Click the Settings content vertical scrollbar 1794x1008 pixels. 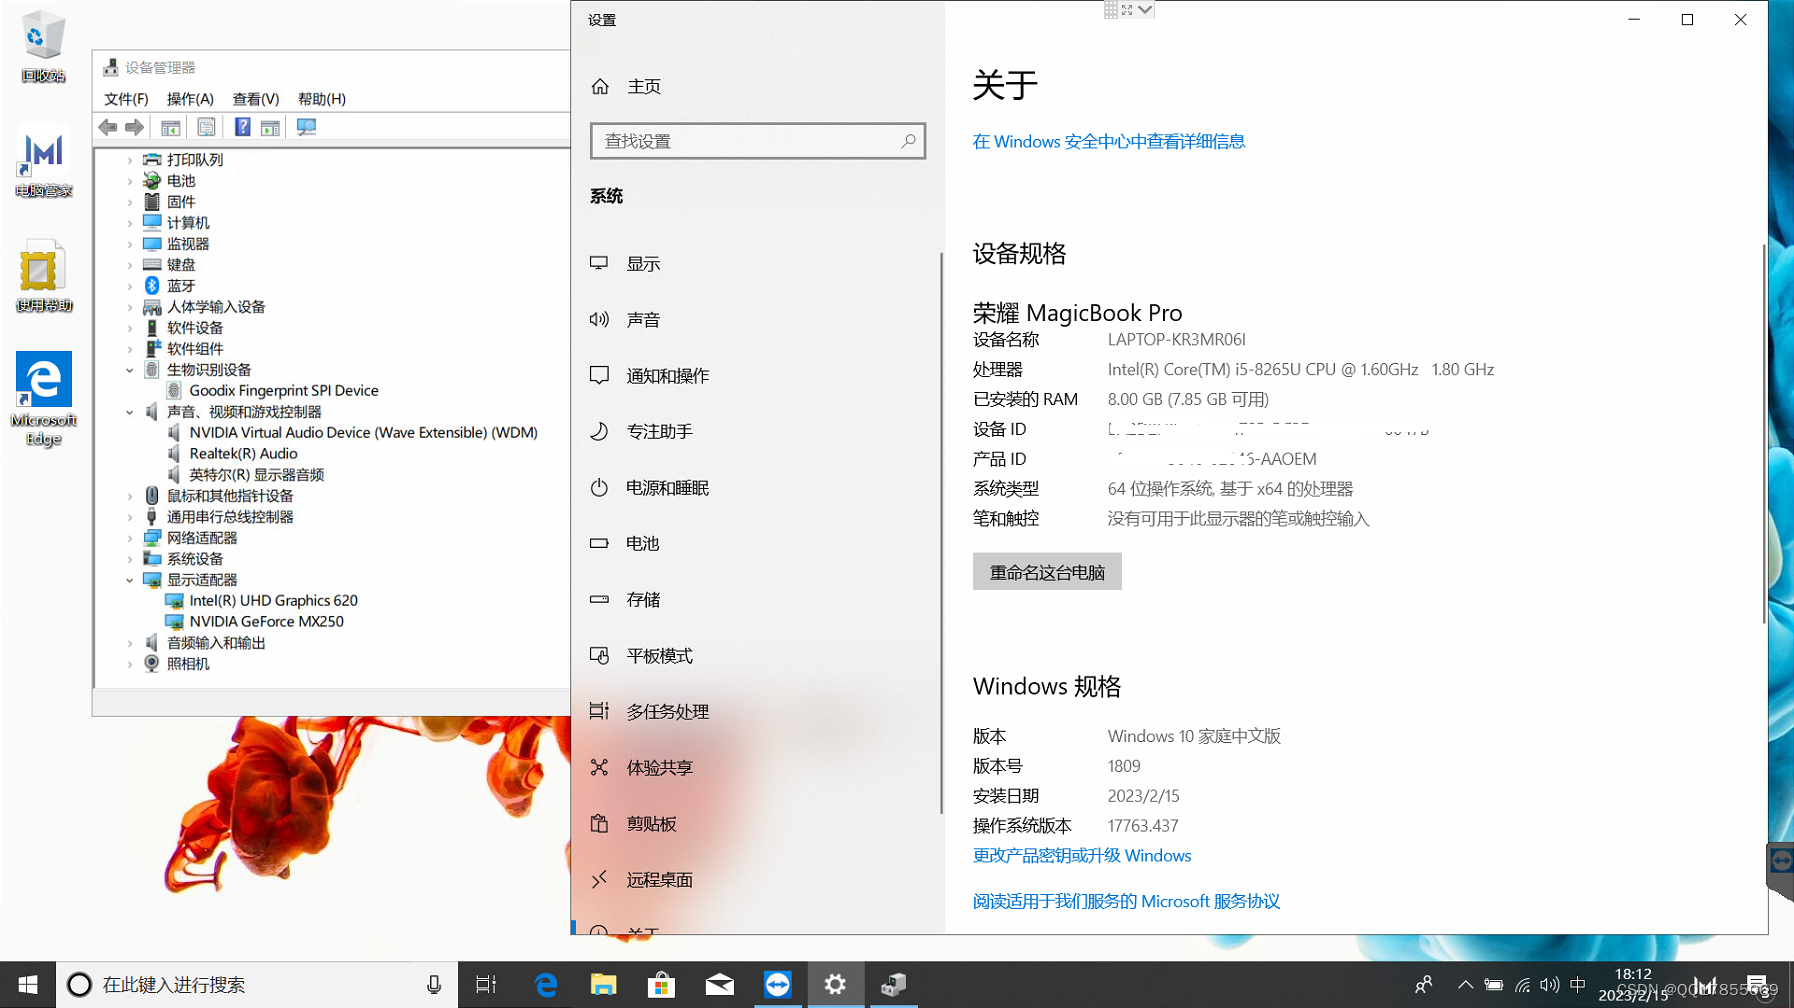[1764, 433]
